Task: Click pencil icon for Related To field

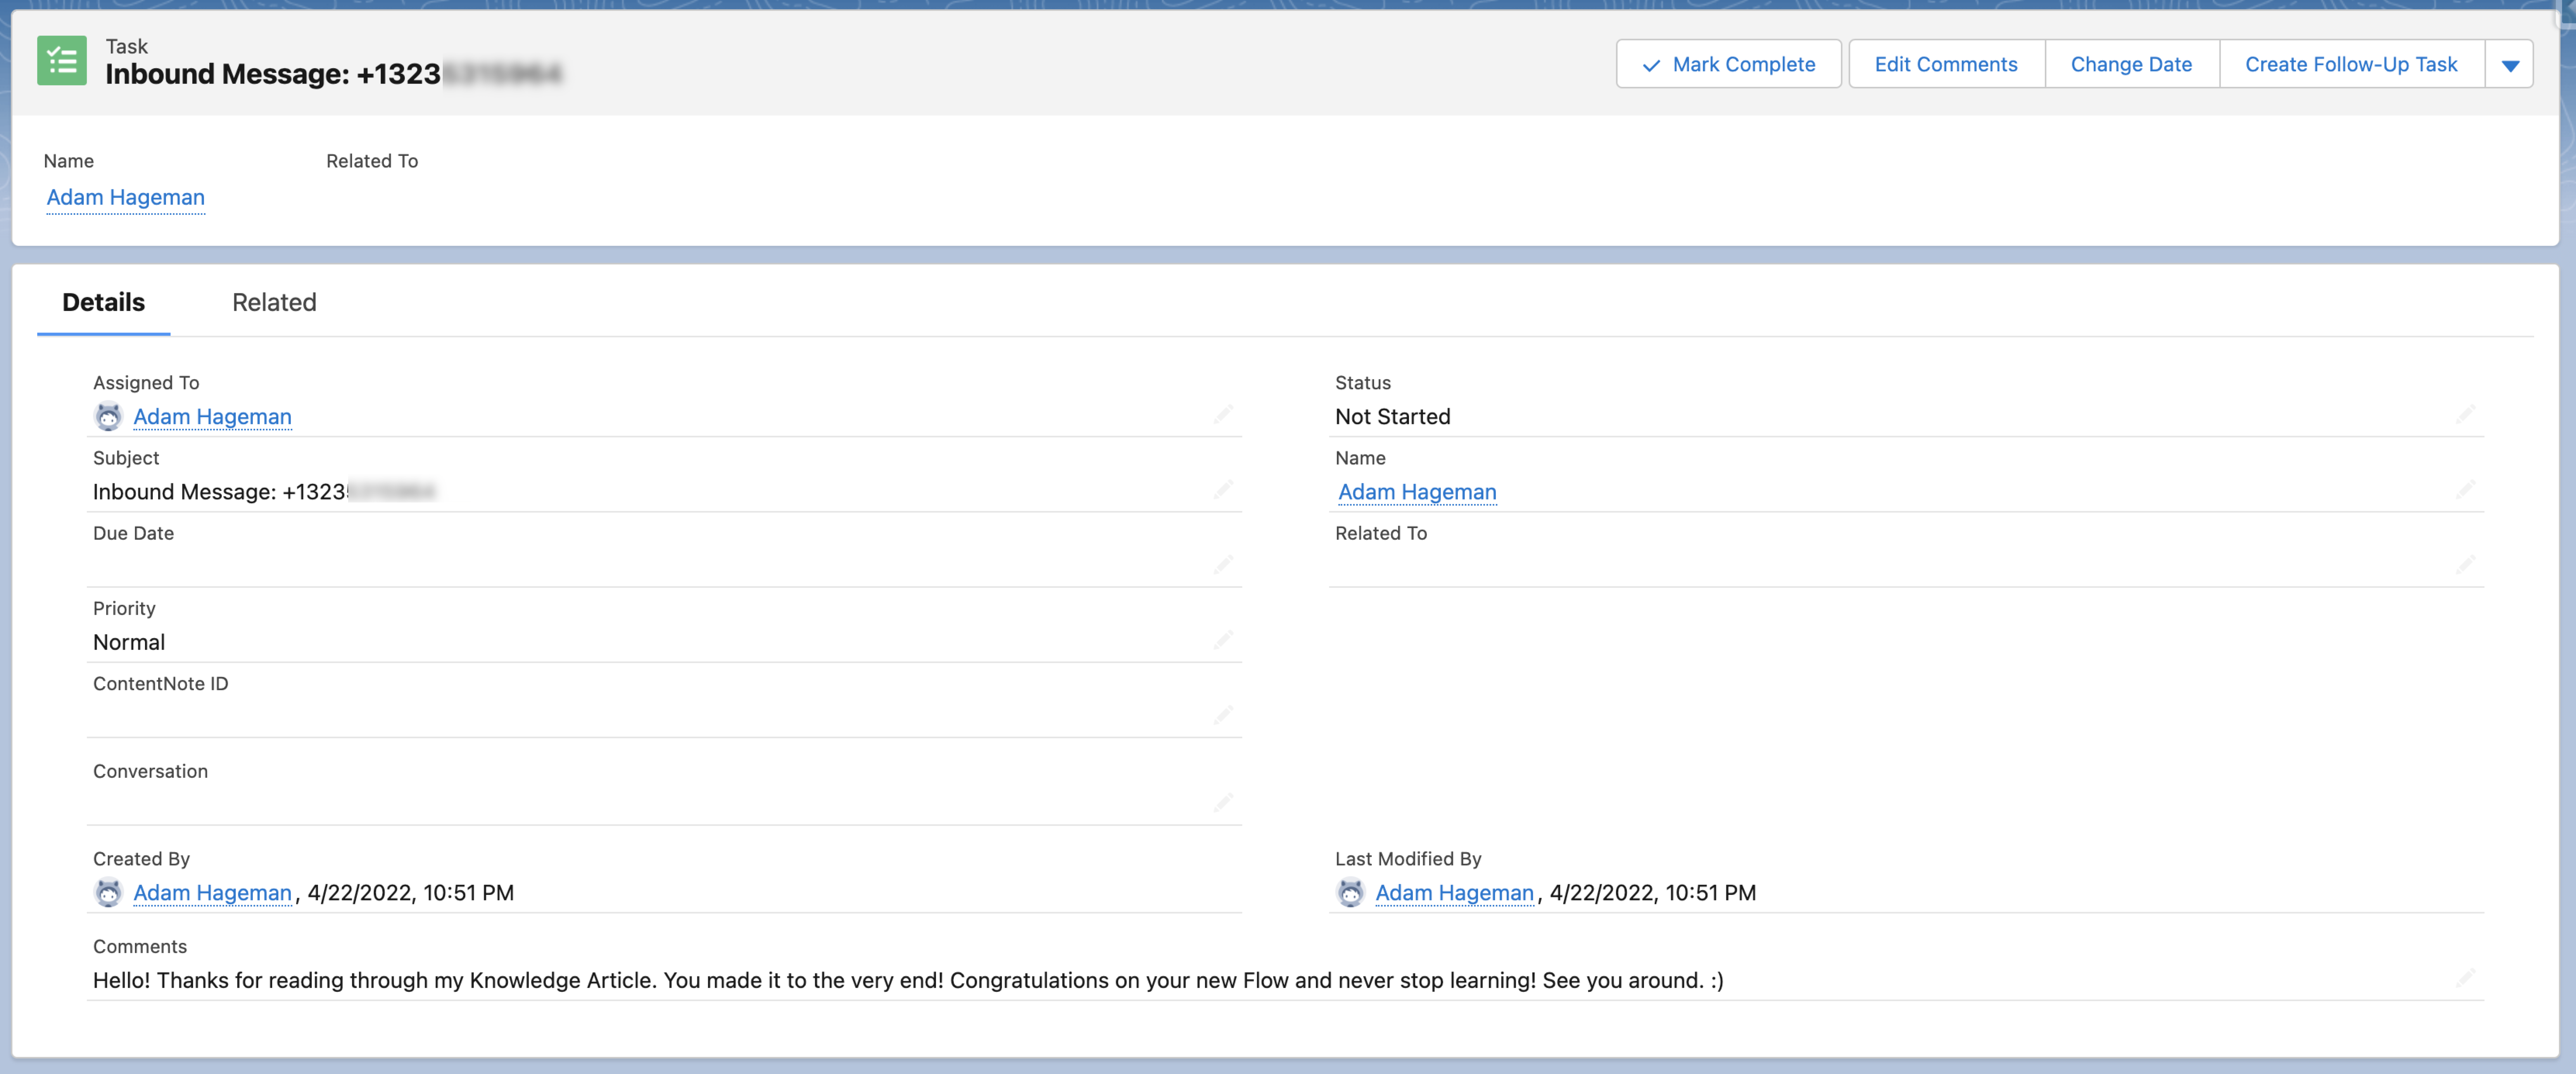Action: (x=2465, y=565)
